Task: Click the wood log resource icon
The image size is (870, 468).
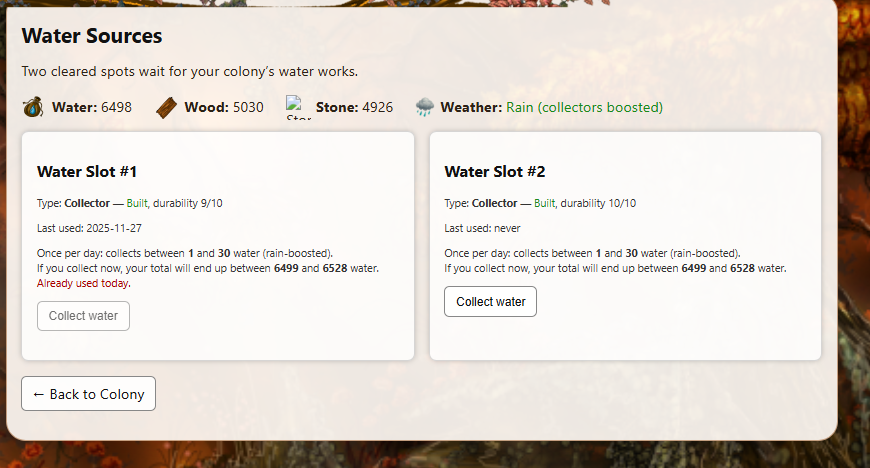Action: point(167,107)
